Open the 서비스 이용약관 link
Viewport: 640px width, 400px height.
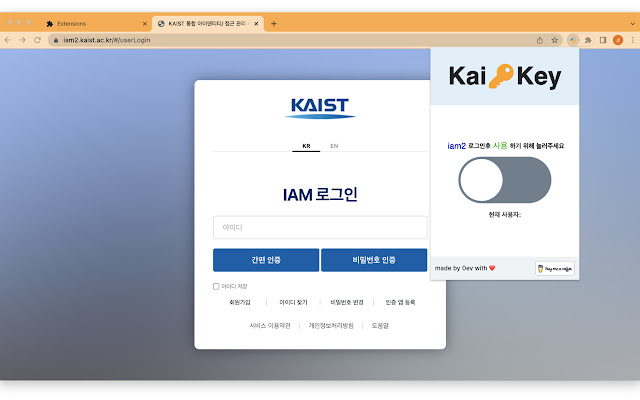(x=270, y=325)
